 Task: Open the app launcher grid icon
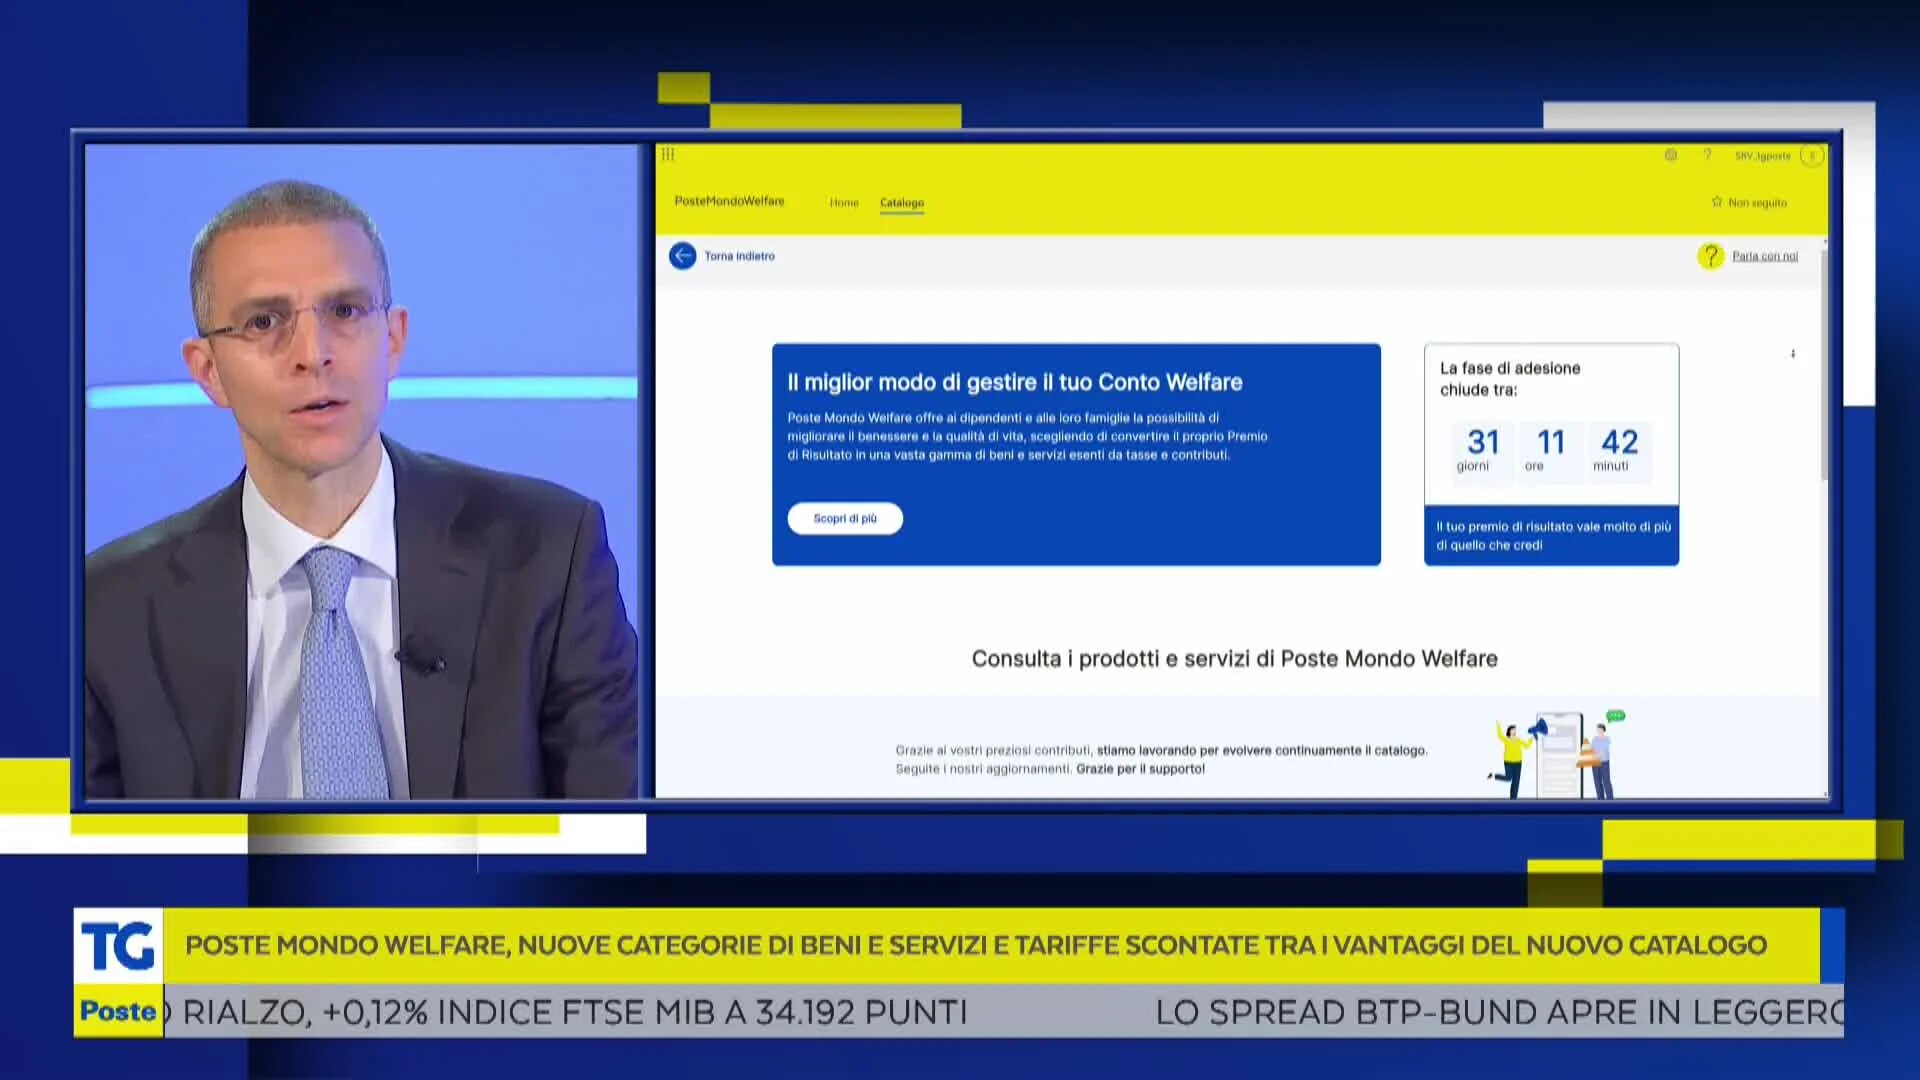pyautogui.click(x=668, y=154)
